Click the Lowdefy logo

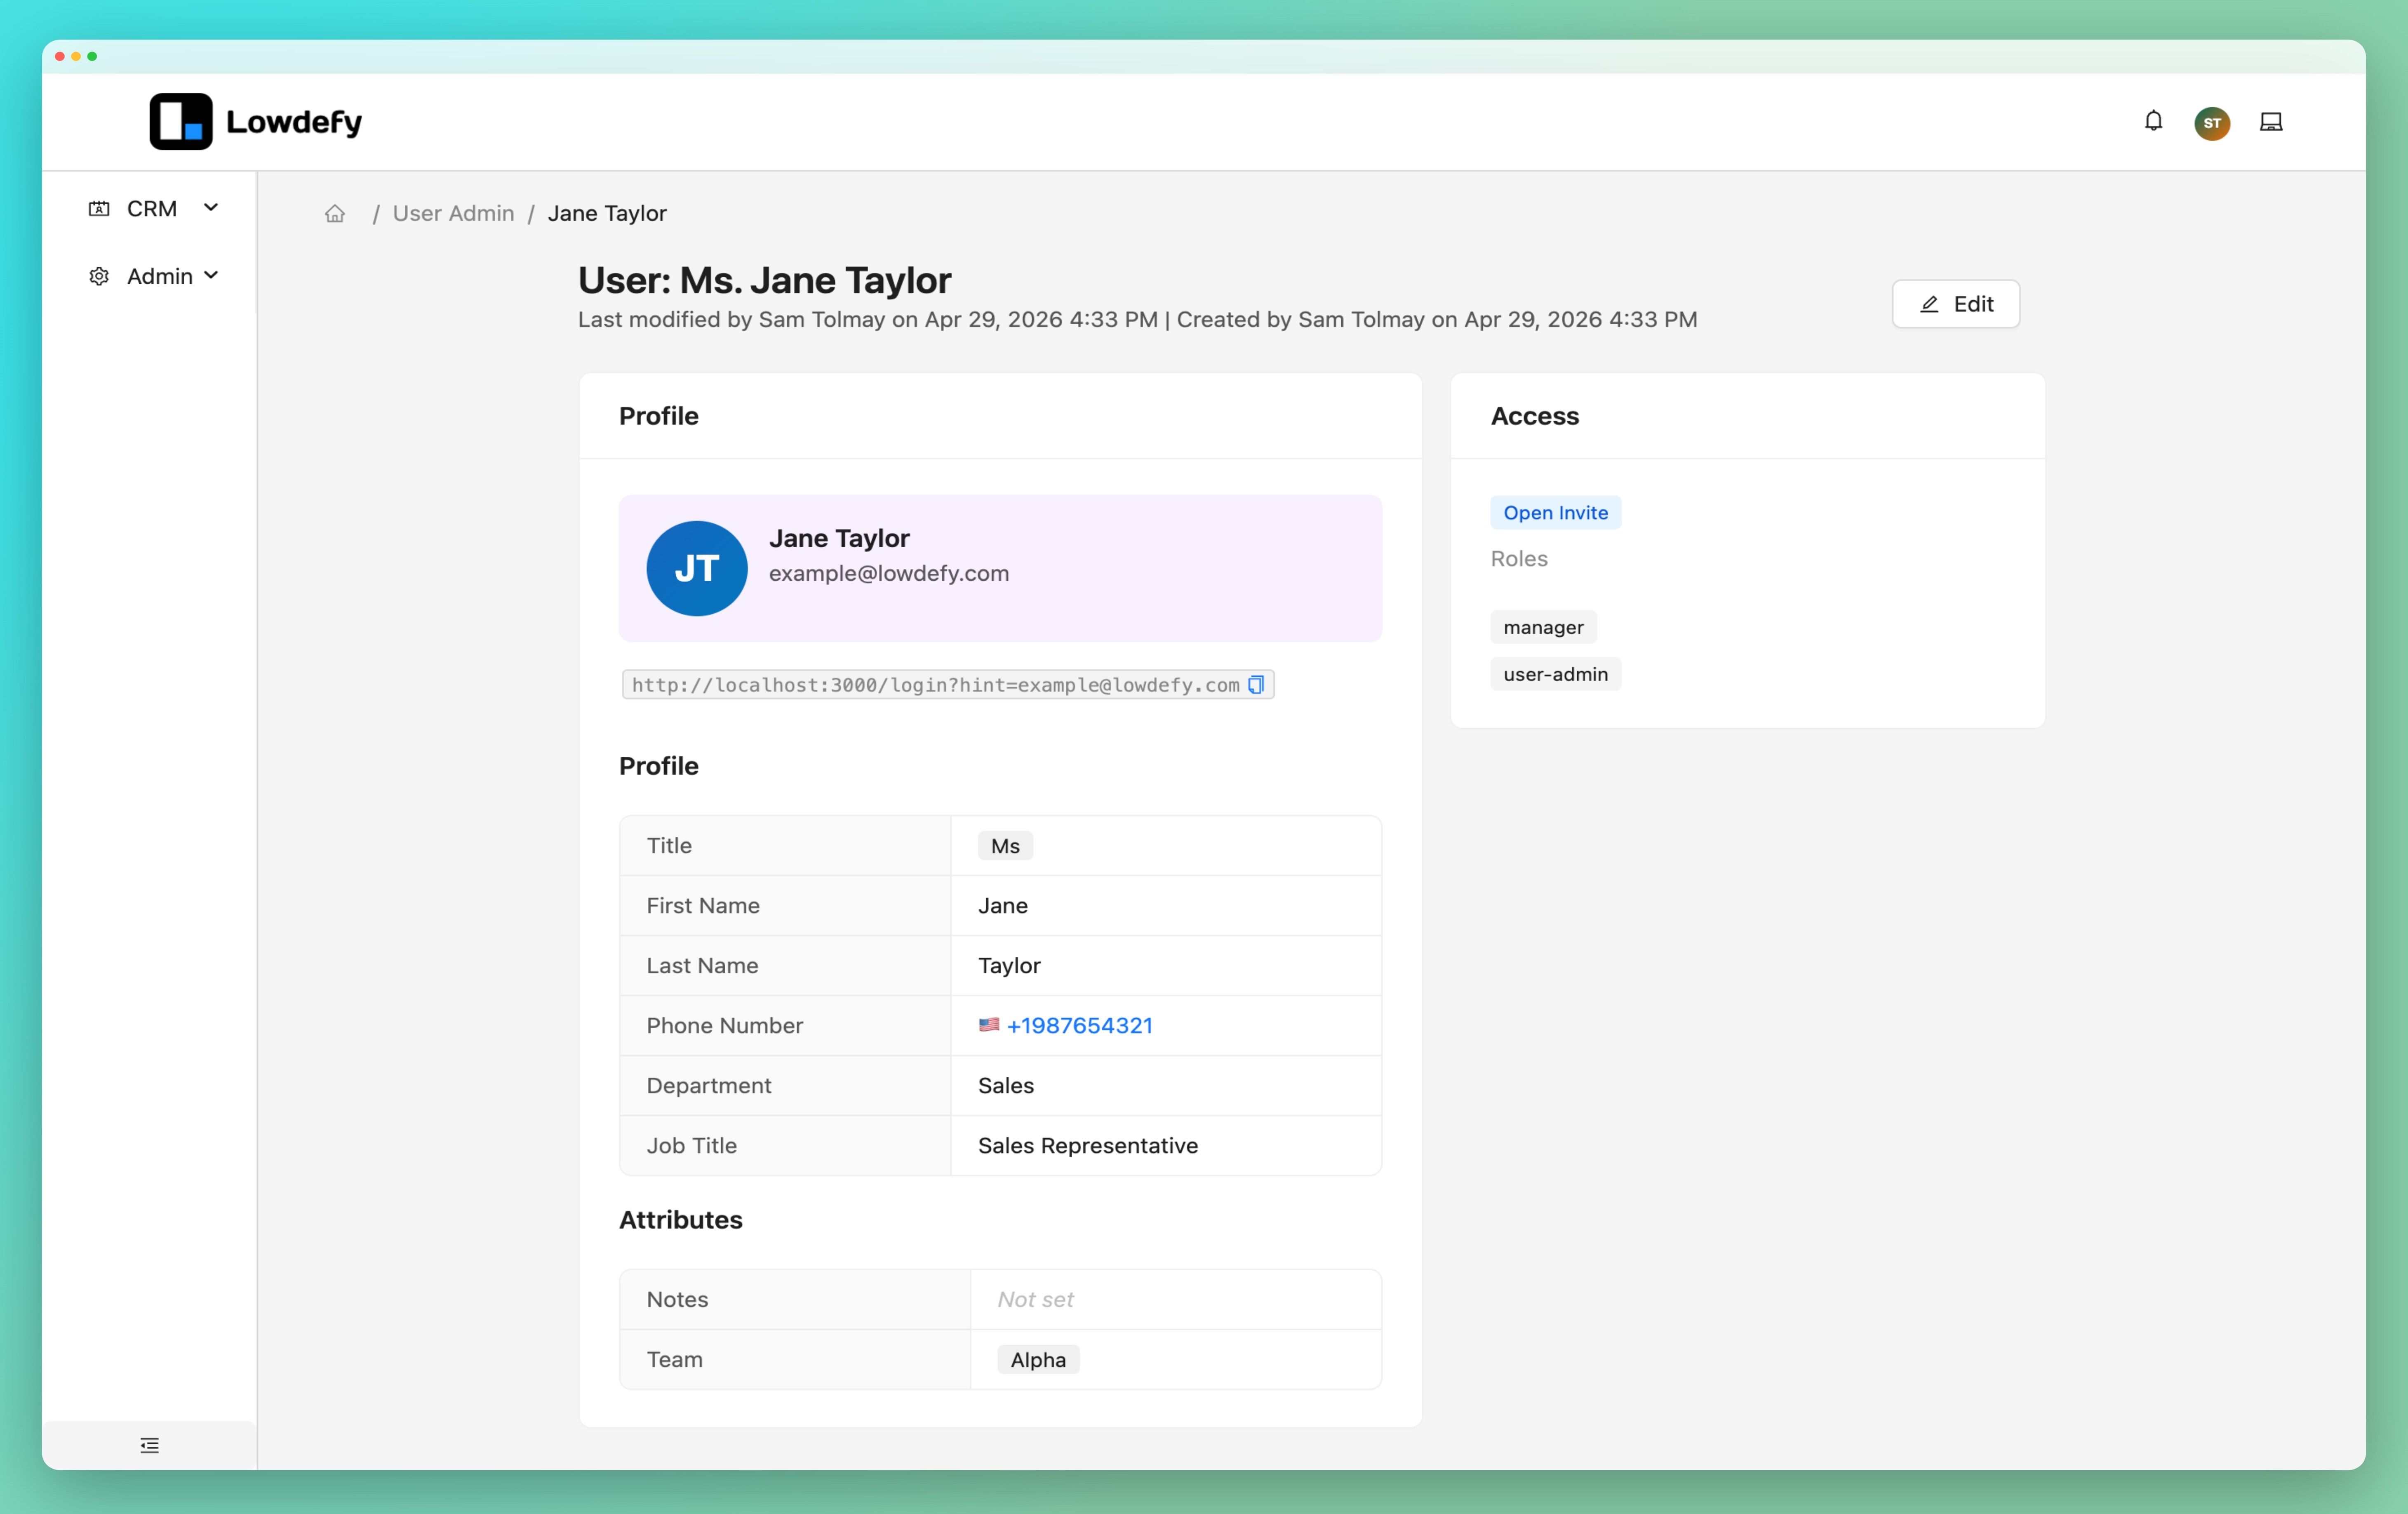pyautogui.click(x=256, y=122)
